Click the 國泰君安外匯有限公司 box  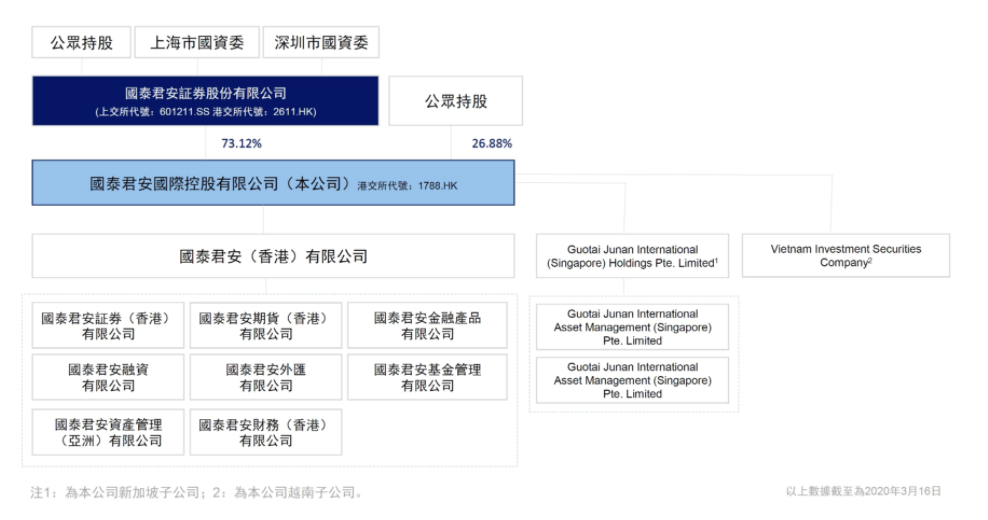click(266, 377)
